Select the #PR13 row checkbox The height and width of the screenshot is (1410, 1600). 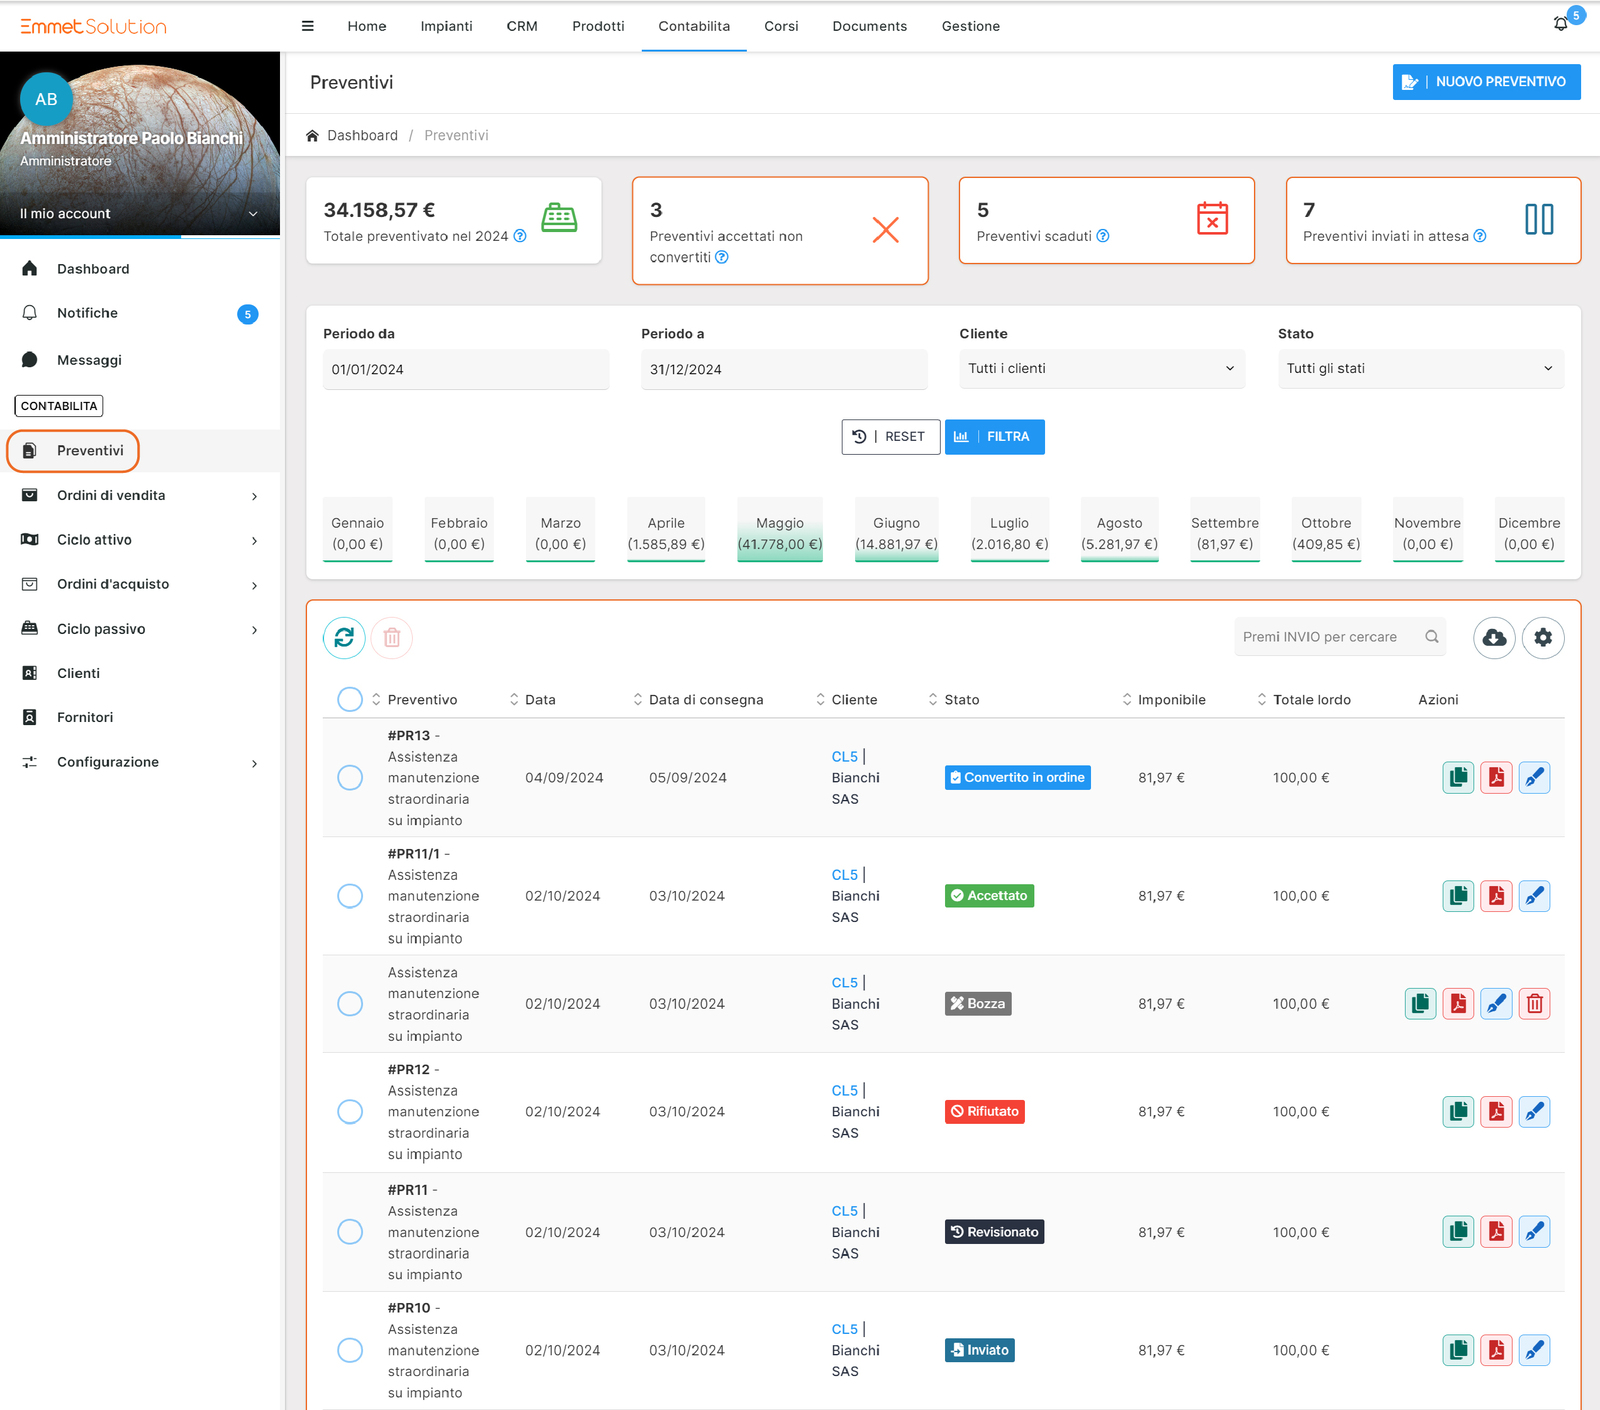point(350,778)
